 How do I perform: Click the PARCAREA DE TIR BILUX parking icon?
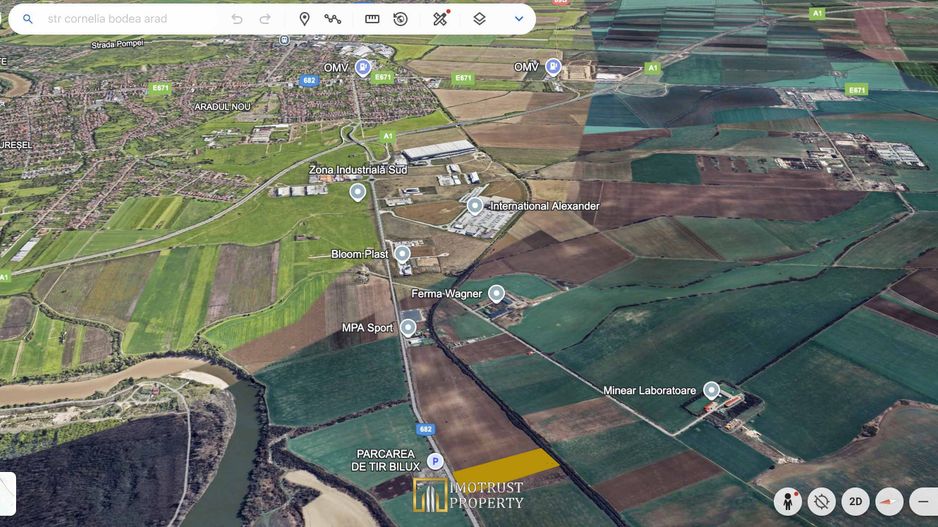[434, 461]
